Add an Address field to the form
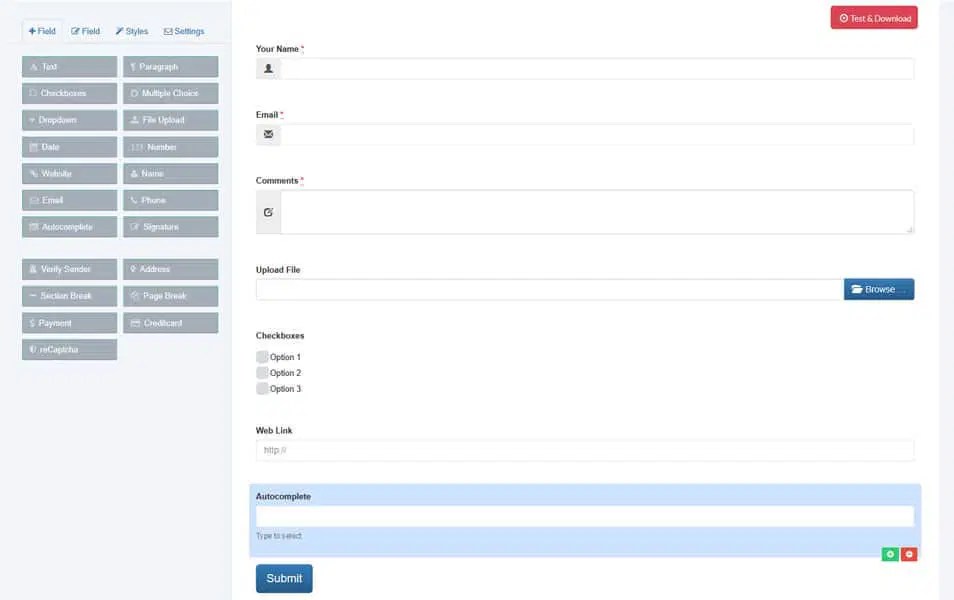The width and height of the screenshot is (954, 600). tap(169, 269)
